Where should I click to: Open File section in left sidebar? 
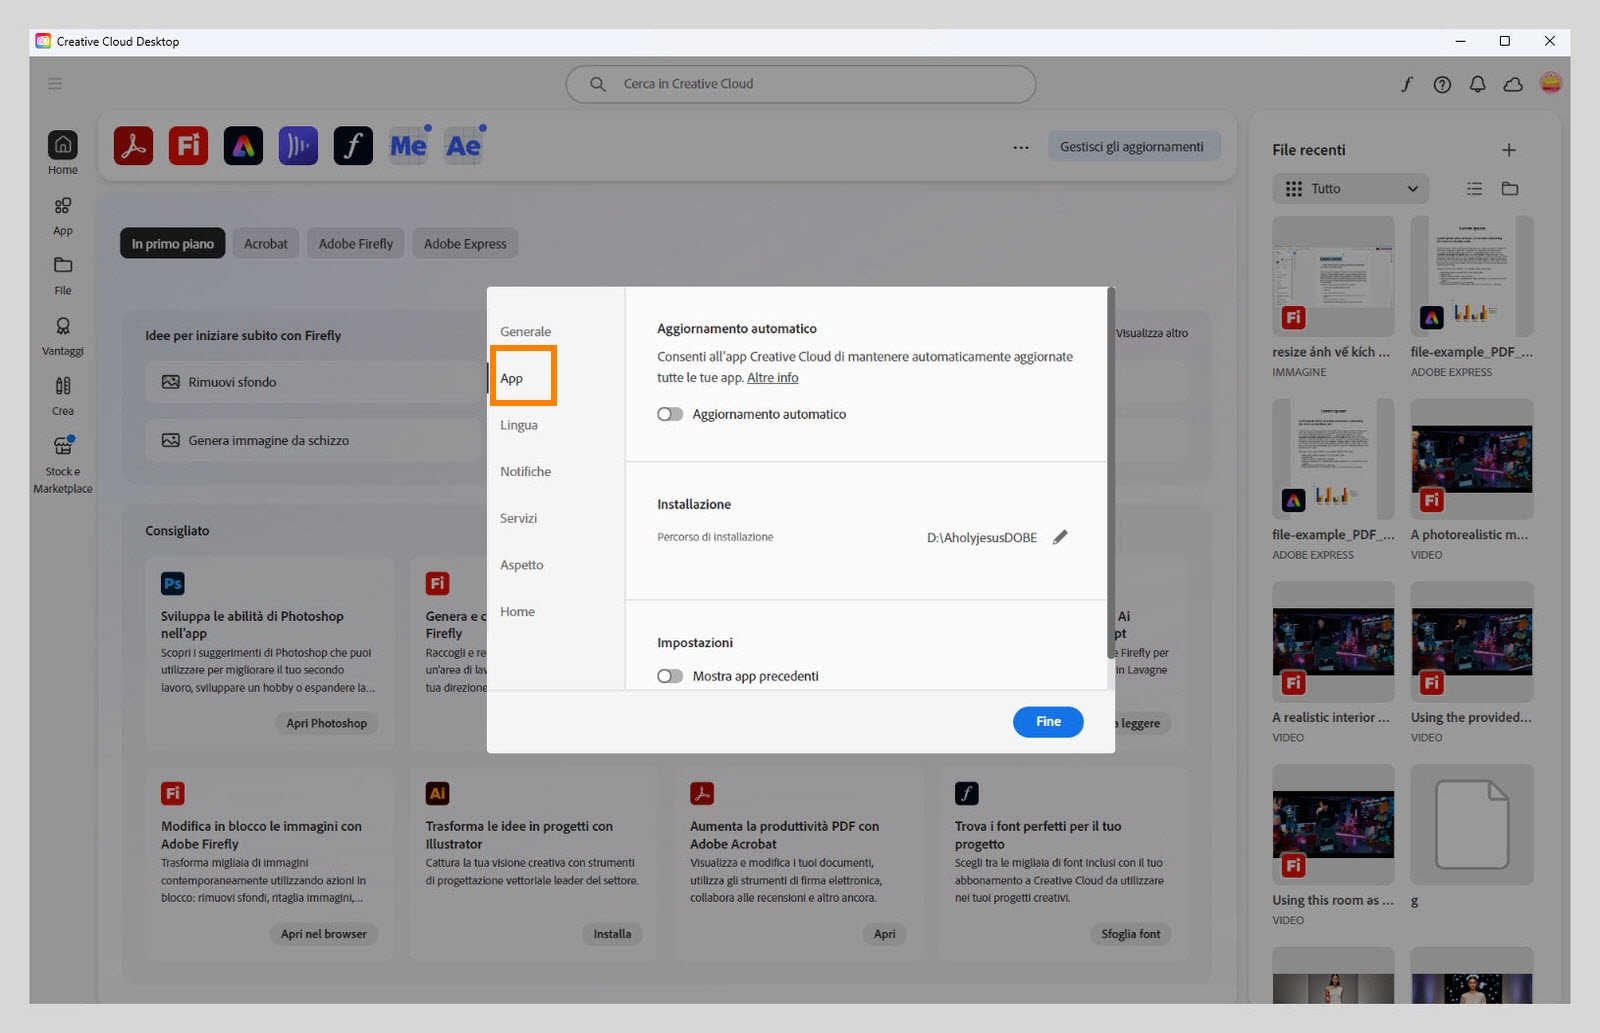tap(63, 276)
